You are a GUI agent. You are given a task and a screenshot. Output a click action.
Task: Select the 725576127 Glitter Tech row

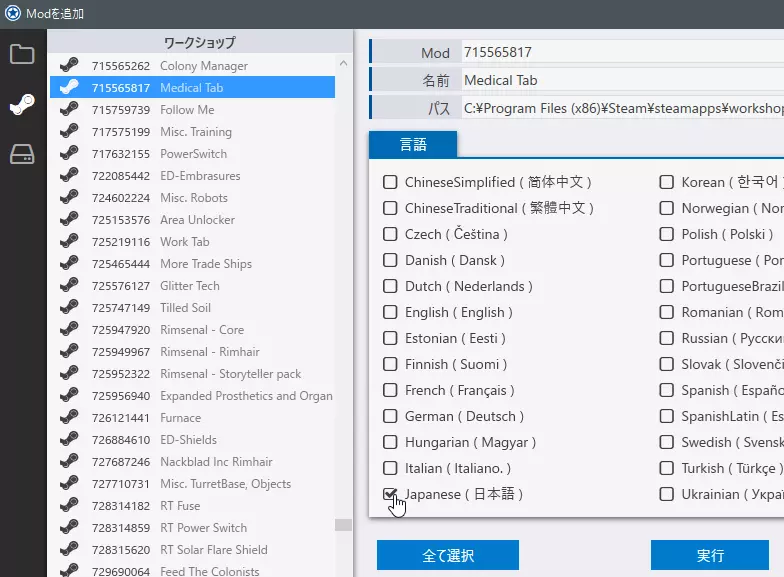192,286
